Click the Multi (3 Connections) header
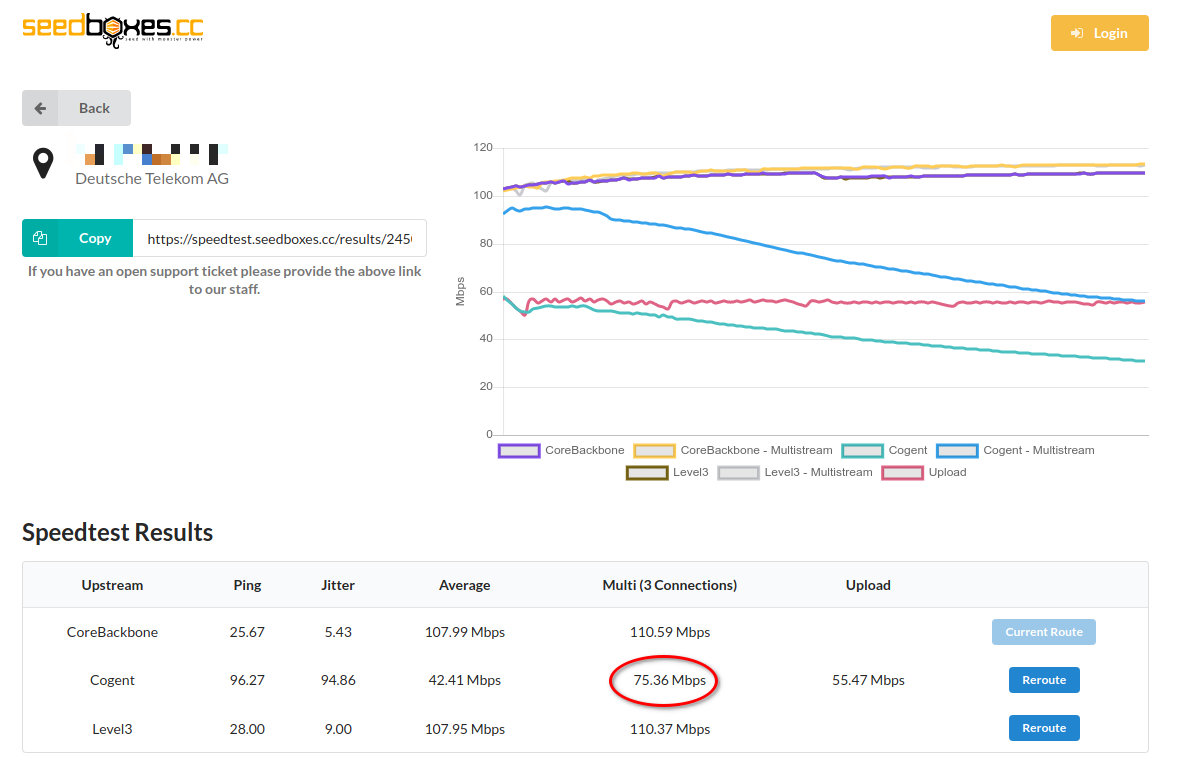This screenshot has height=767, width=1203. (670, 585)
